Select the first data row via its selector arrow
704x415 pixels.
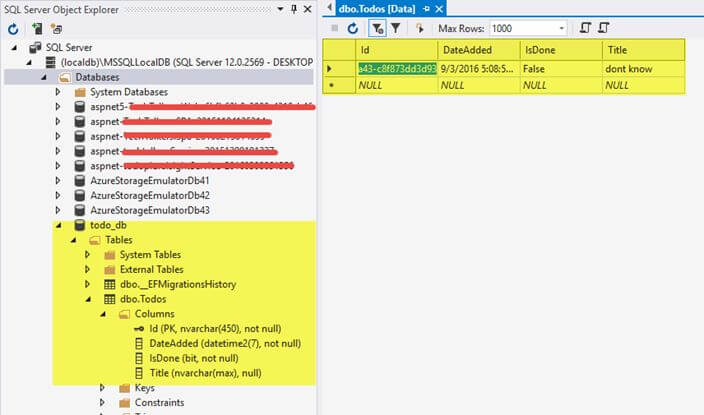click(330, 69)
